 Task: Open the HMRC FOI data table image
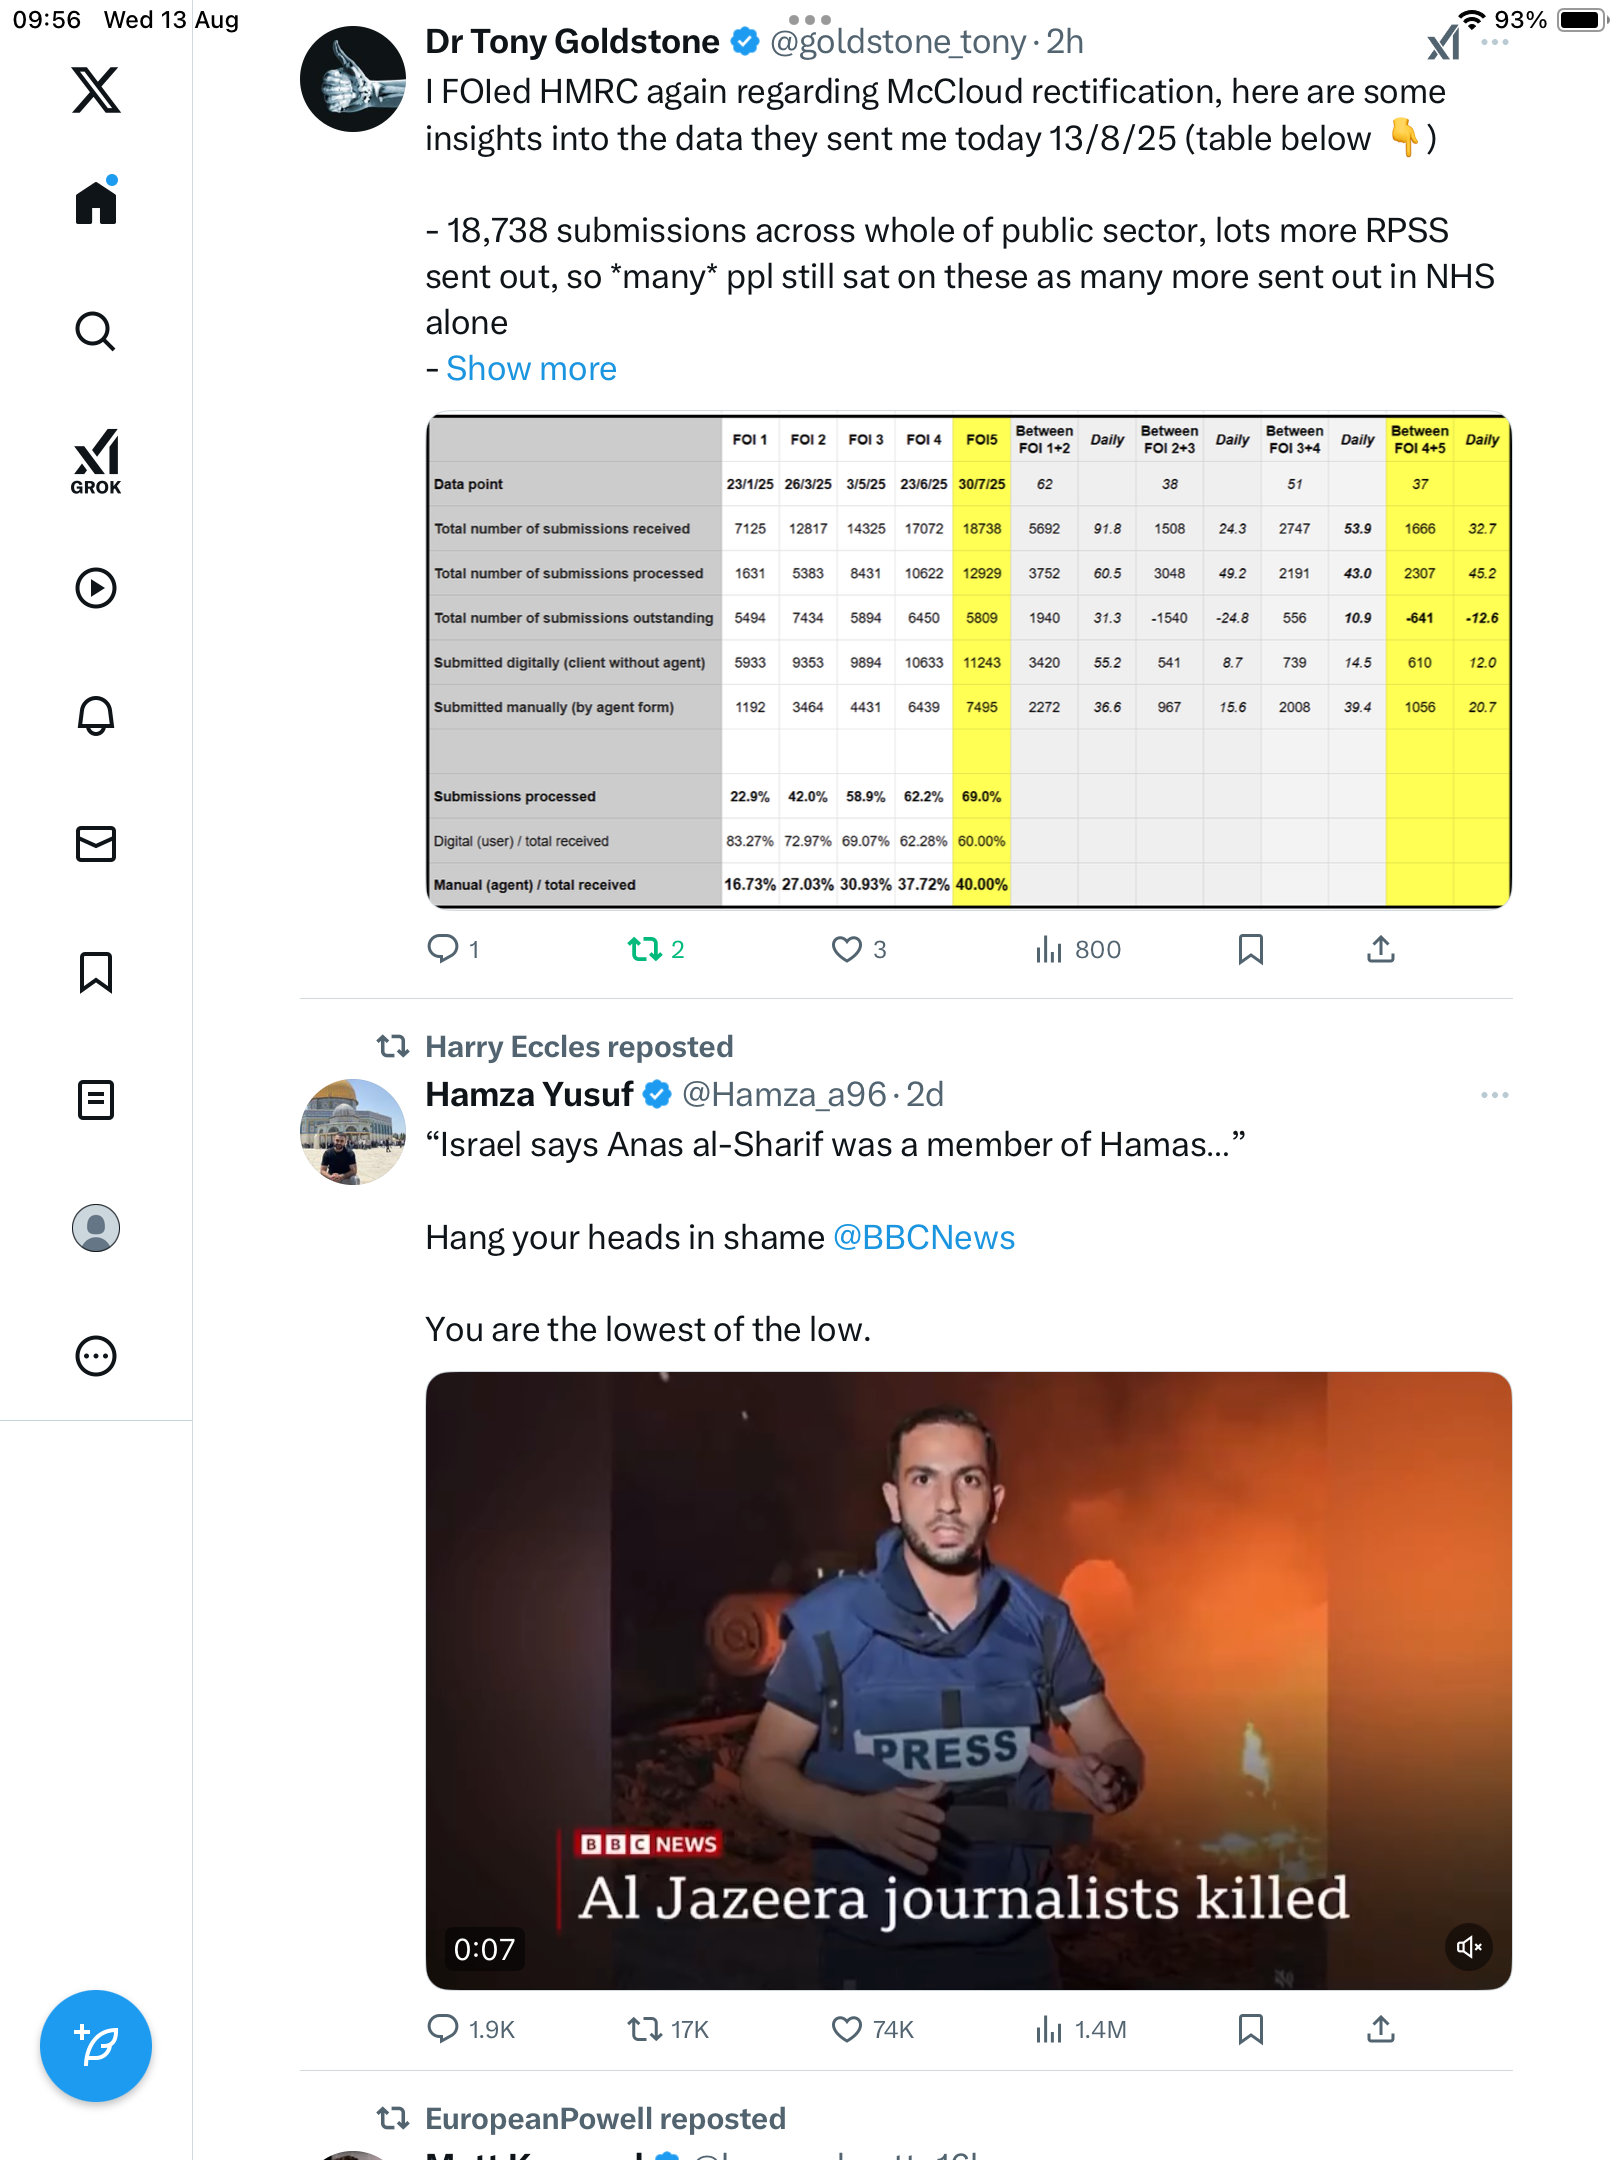tap(968, 661)
